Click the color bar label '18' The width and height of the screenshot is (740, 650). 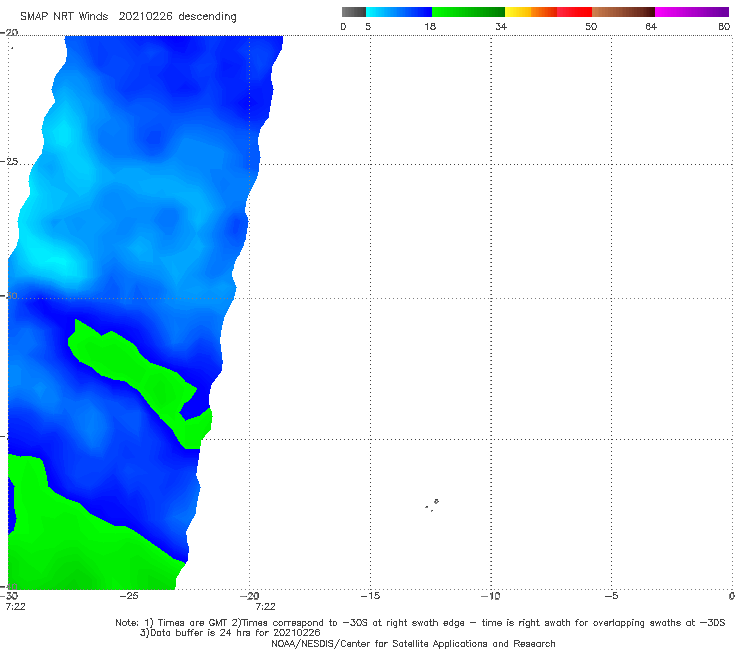pyautogui.click(x=430, y=26)
